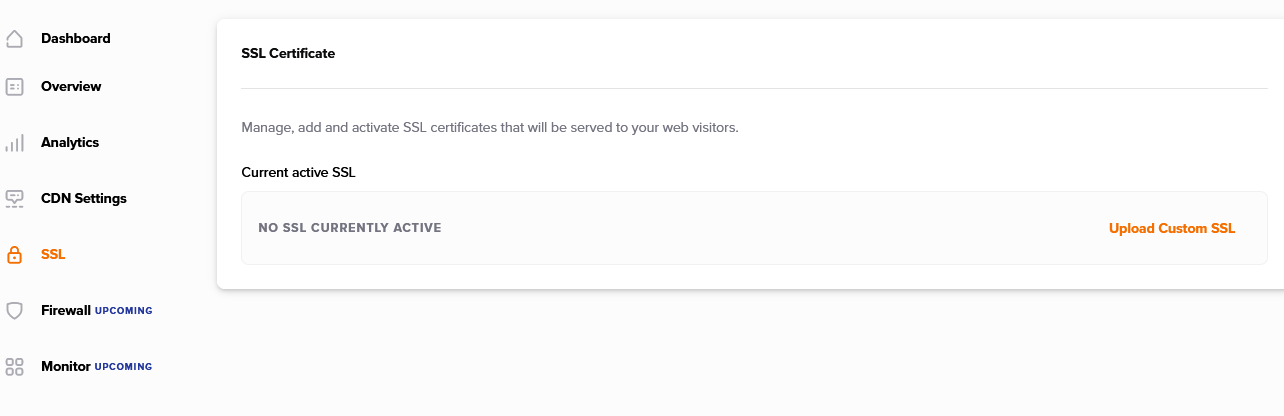Click the Overview card icon
Image resolution: width=1284 pixels, height=416 pixels.
tap(14, 87)
